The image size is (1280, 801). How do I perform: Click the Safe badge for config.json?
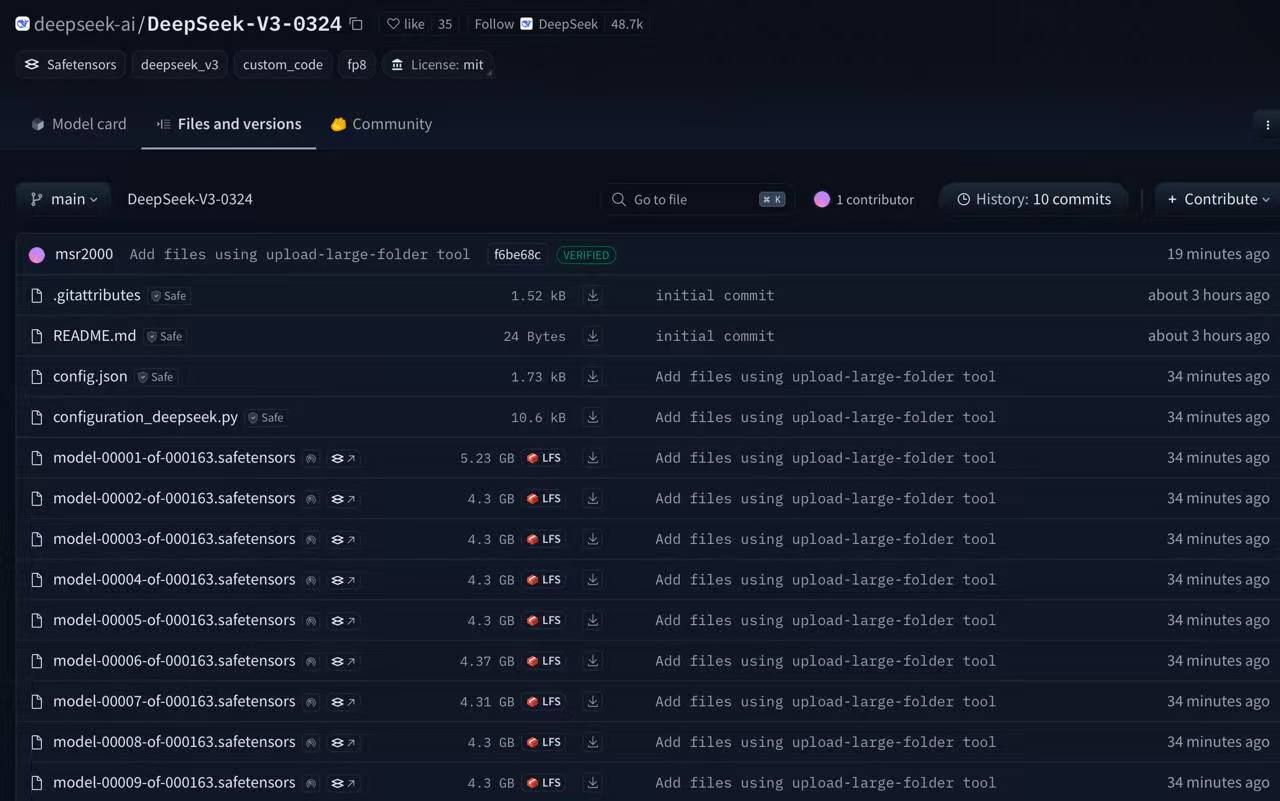point(156,377)
